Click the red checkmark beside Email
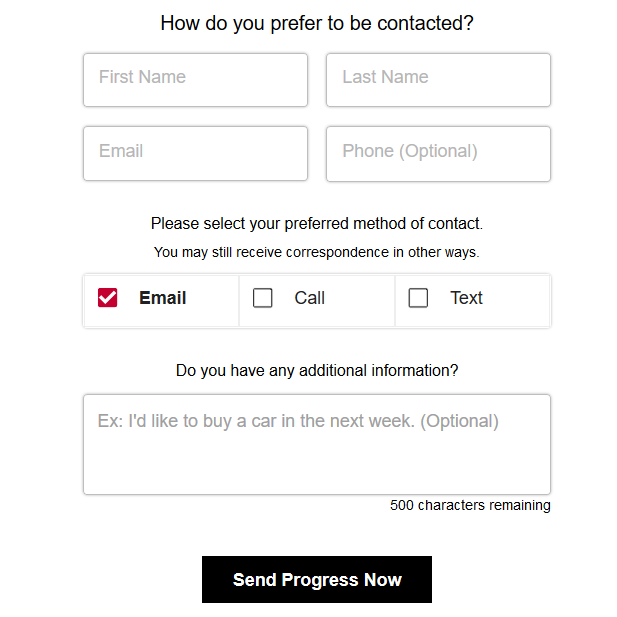 [x=107, y=298]
